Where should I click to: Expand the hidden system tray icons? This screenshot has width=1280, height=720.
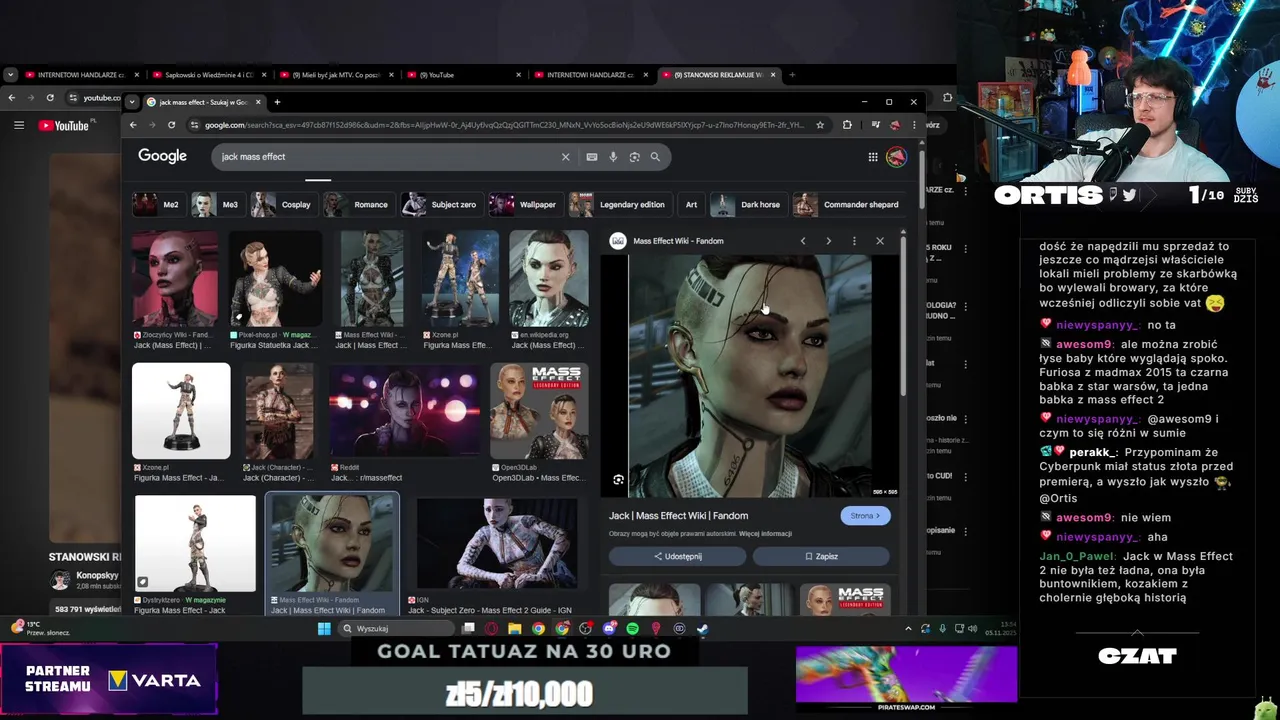[908, 629]
